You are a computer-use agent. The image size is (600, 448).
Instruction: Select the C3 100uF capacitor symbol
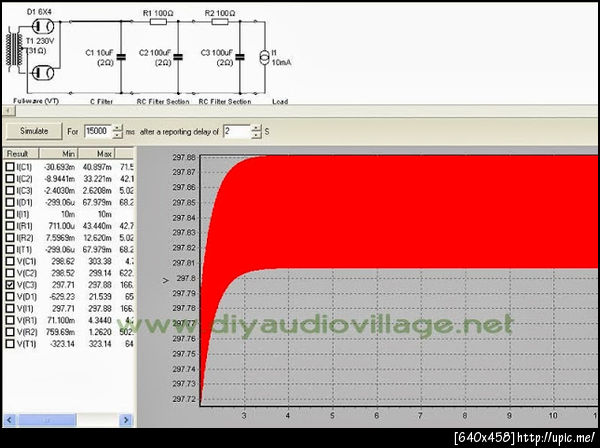click(x=240, y=57)
